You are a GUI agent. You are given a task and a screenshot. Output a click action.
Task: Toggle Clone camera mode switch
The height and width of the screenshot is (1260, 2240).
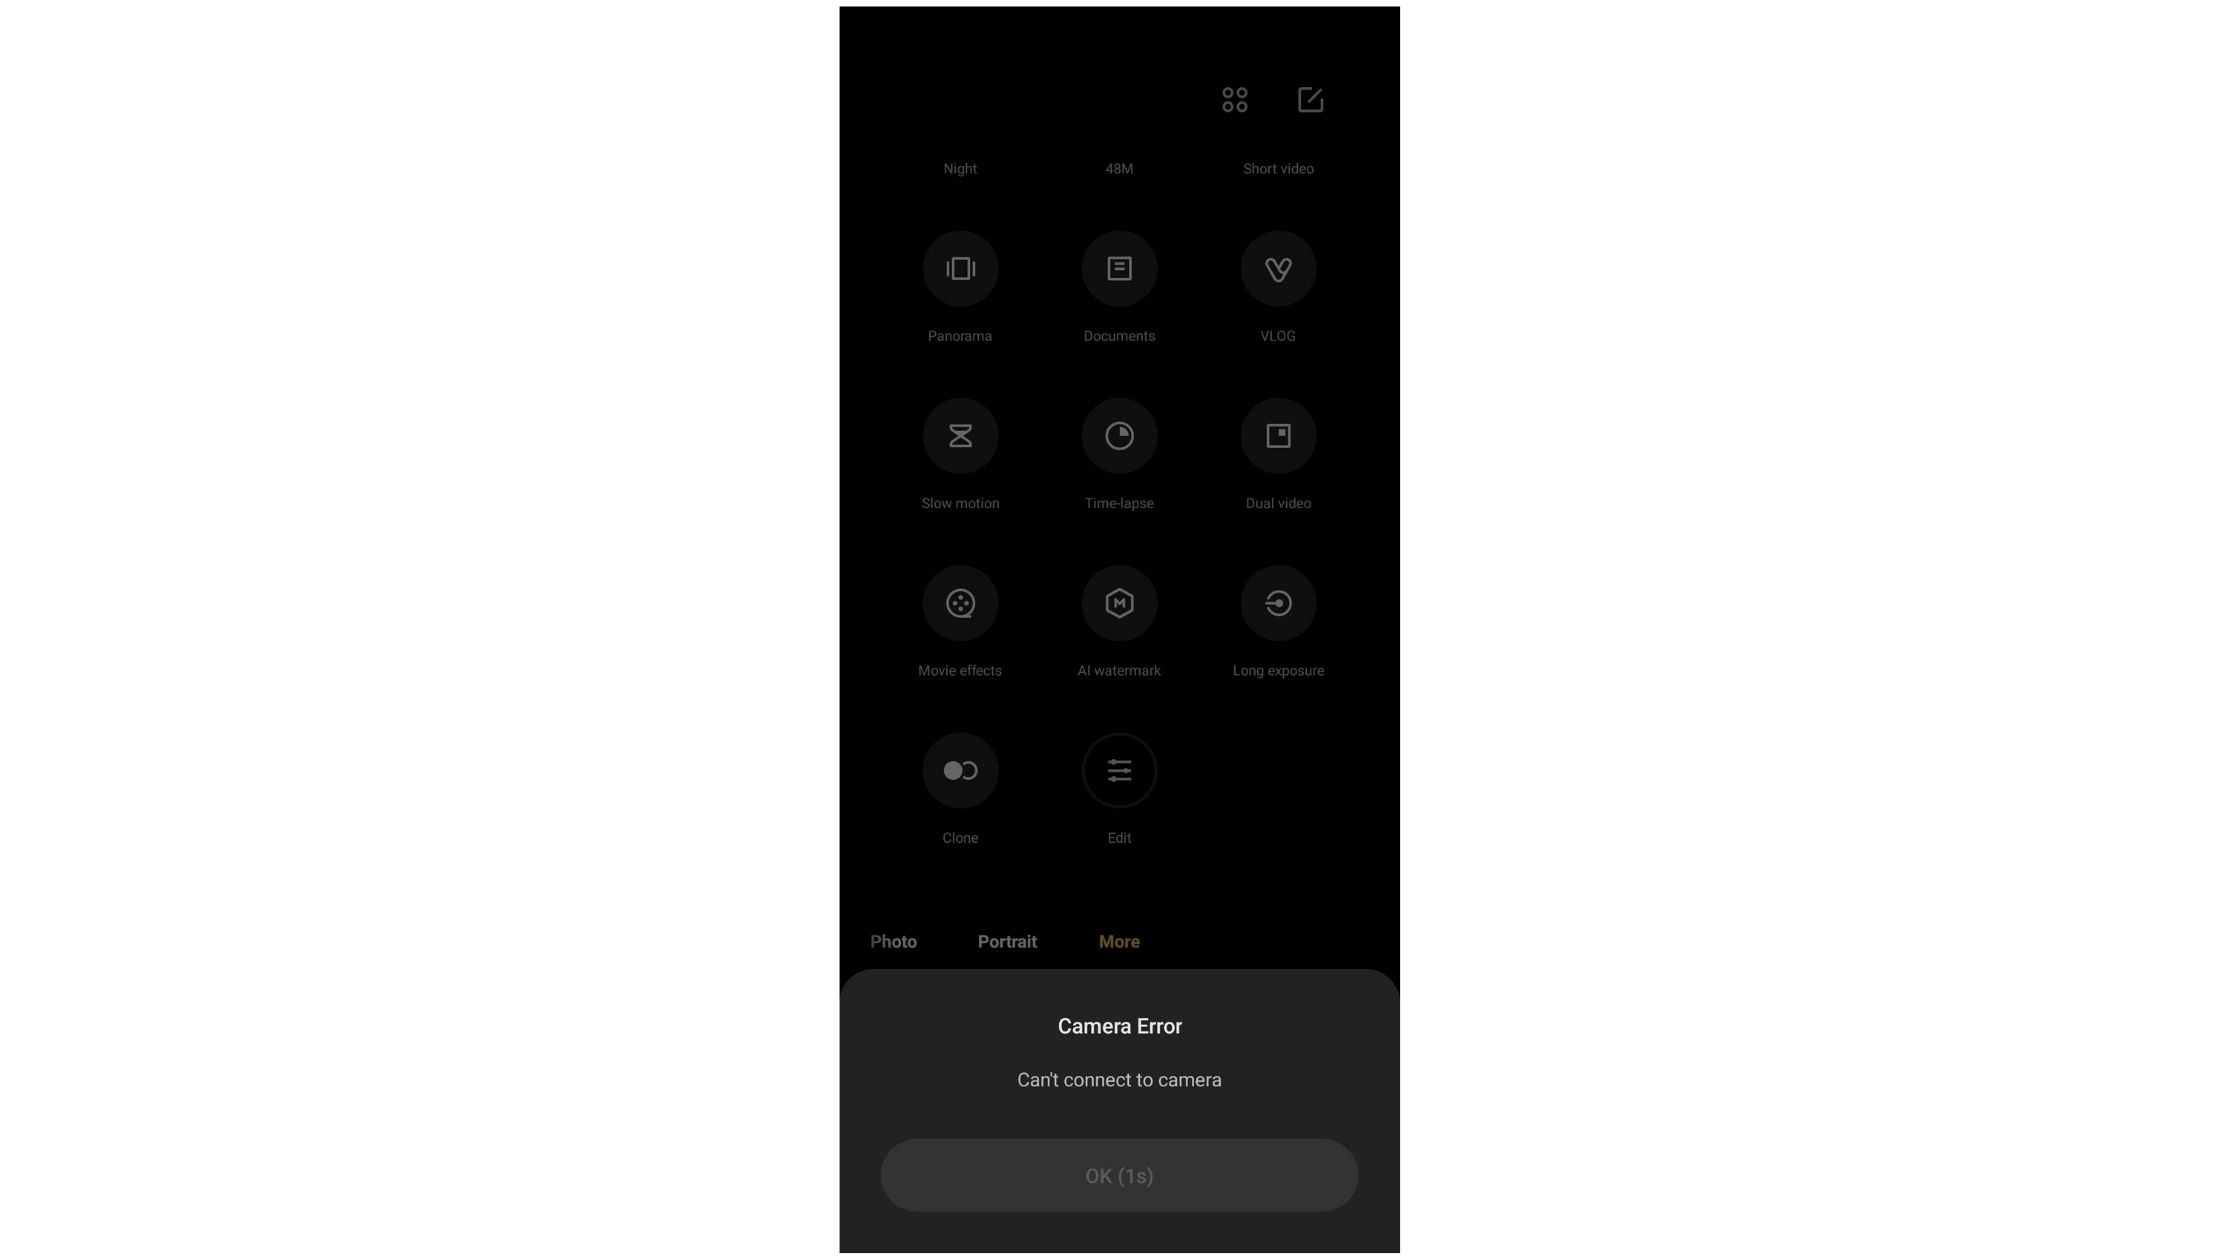click(960, 769)
